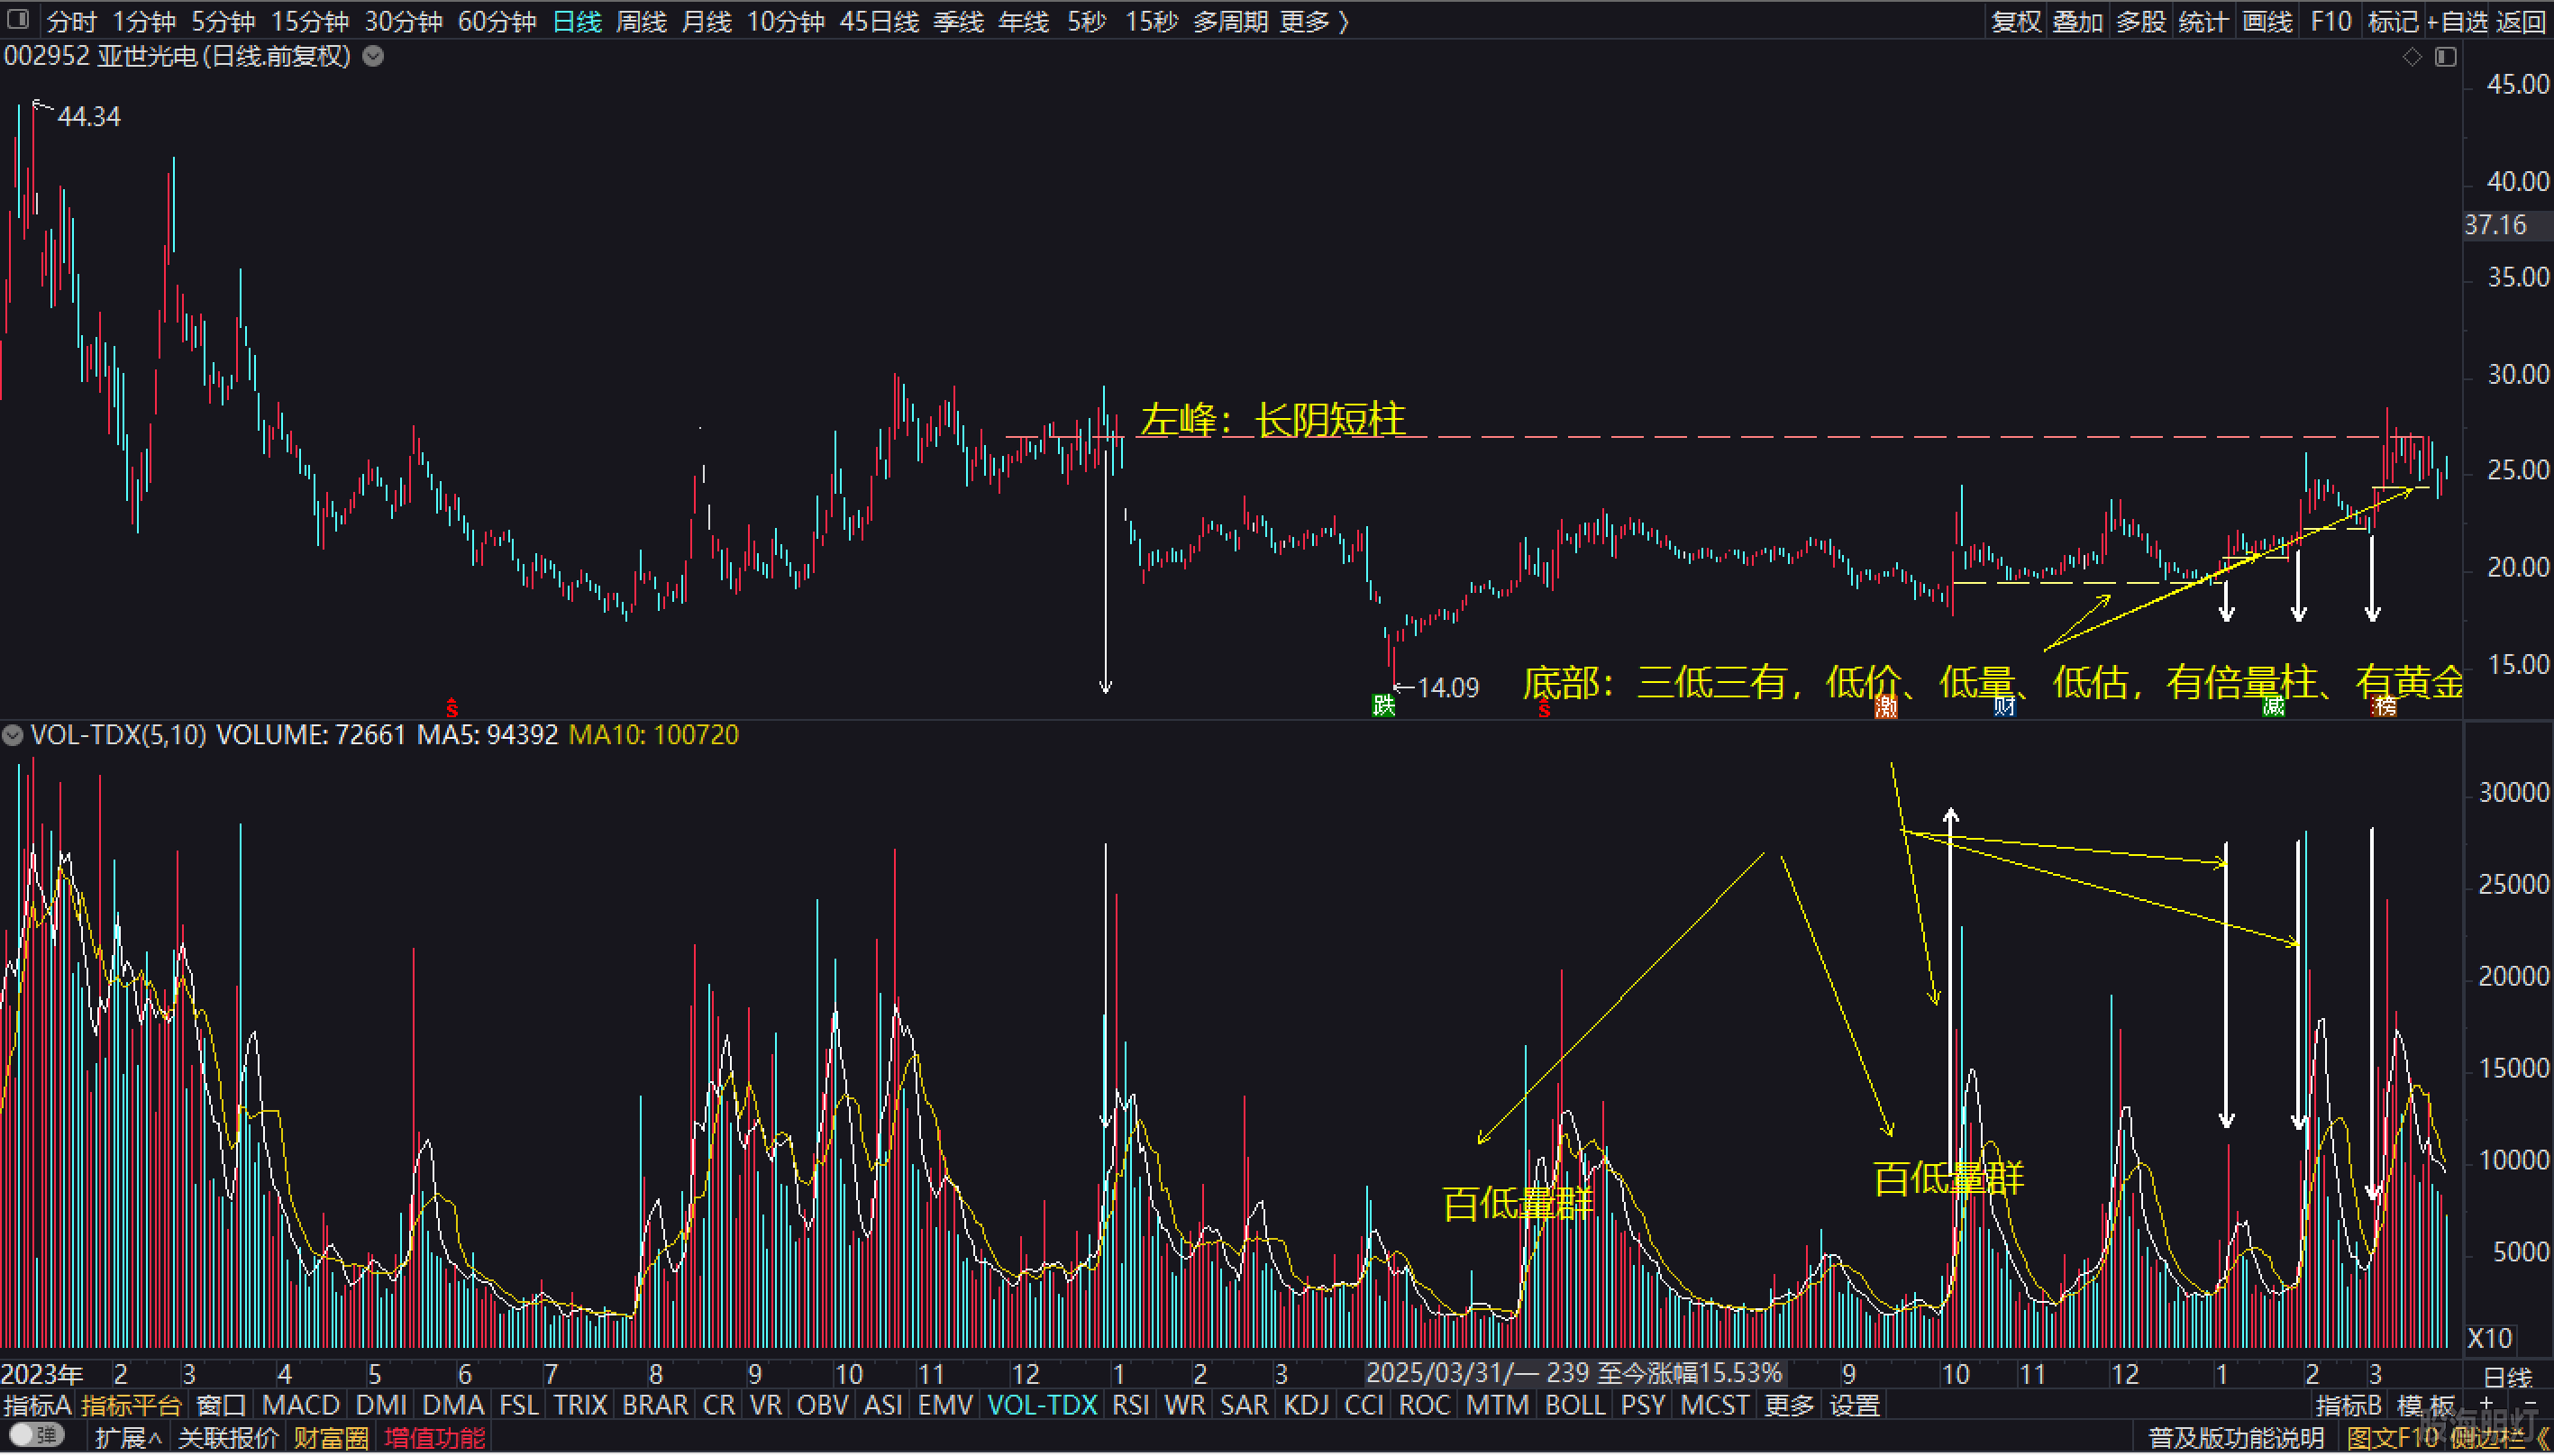Click the green 跌 marker icon
The image size is (2554, 1456).
click(x=1382, y=705)
